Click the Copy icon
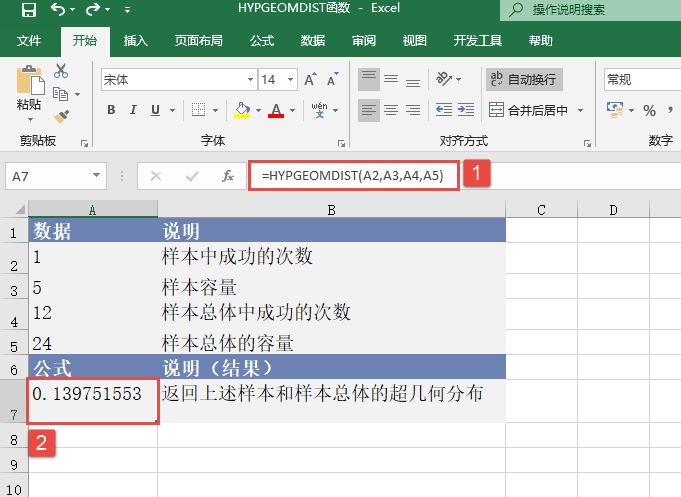Image resolution: width=681 pixels, height=497 pixels. [x=60, y=93]
